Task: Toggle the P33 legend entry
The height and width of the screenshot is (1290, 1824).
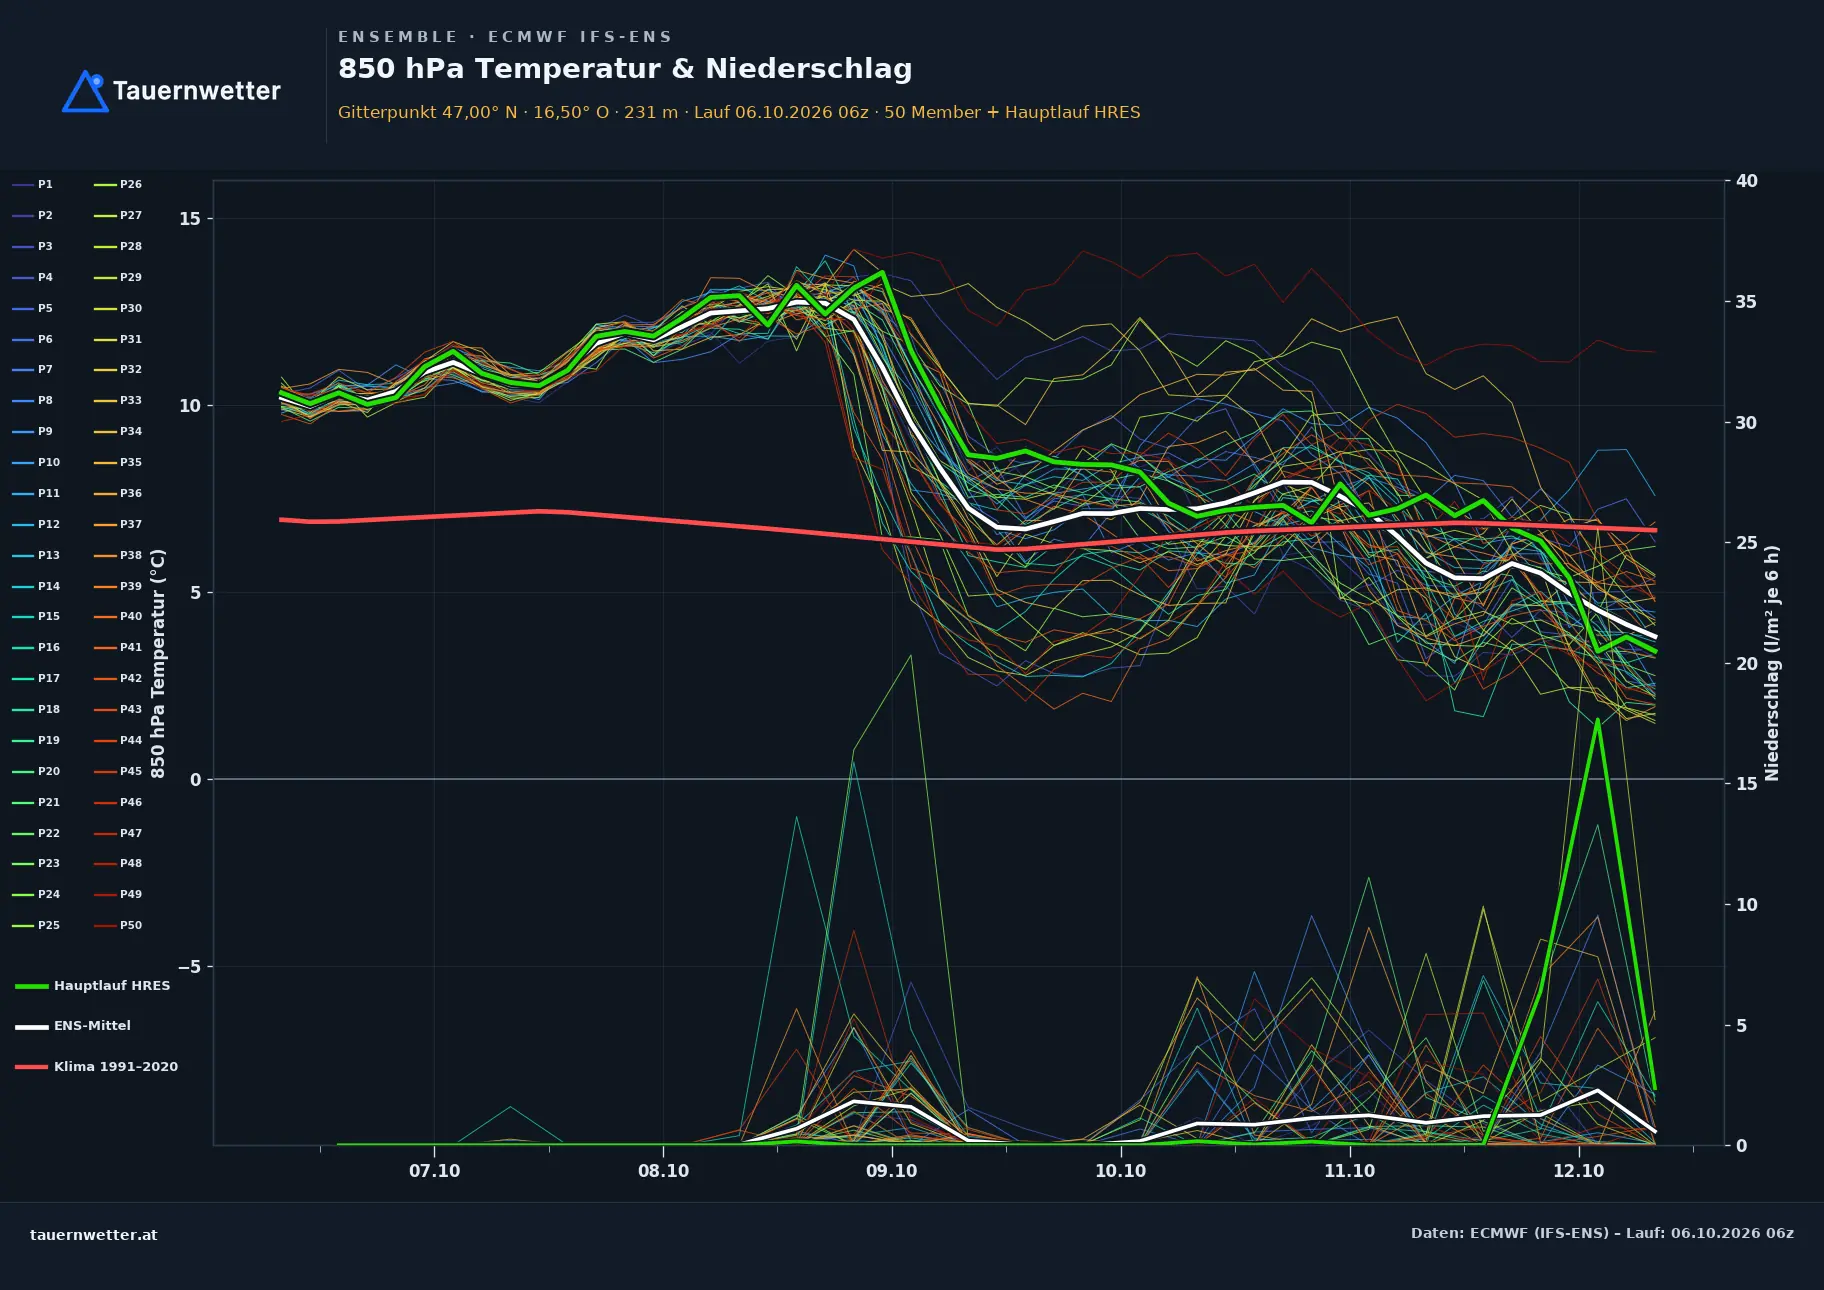Action: click(x=118, y=400)
